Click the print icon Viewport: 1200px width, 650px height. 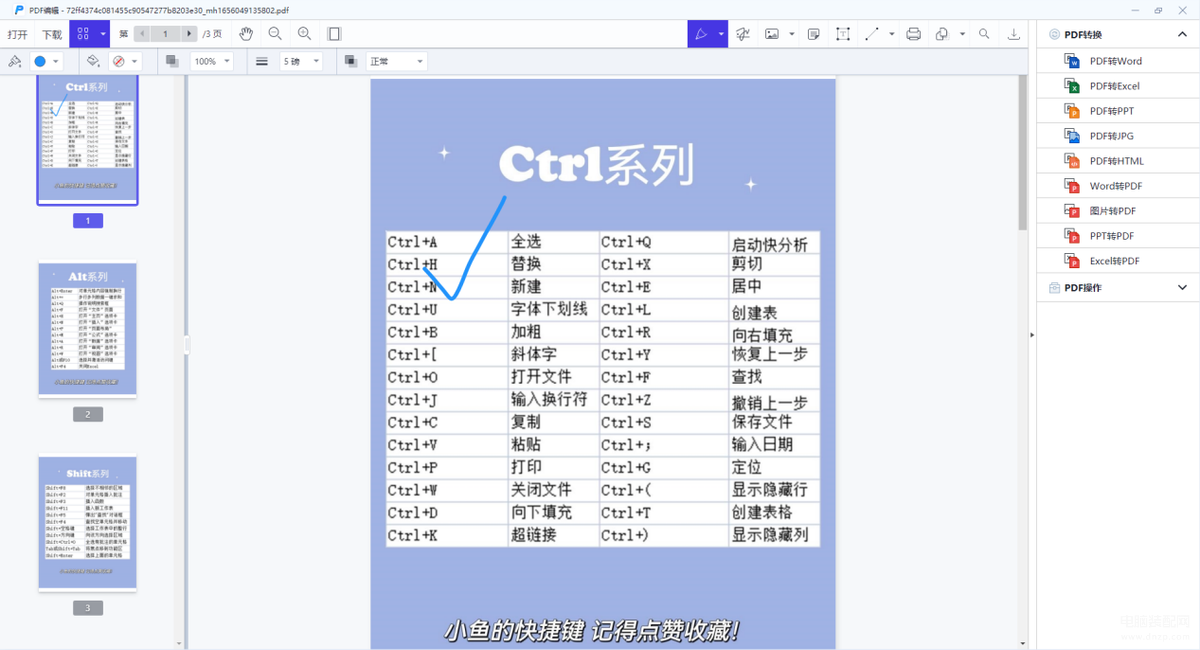click(x=913, y=34)
